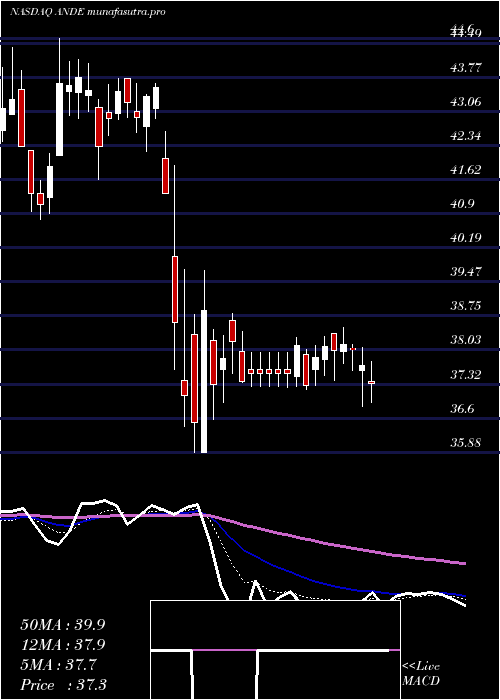Click the NASDAQ ANDE munafasutra.pro title text
The height and width of the screenshot is (700, 500).
click(x=88, y=12)
